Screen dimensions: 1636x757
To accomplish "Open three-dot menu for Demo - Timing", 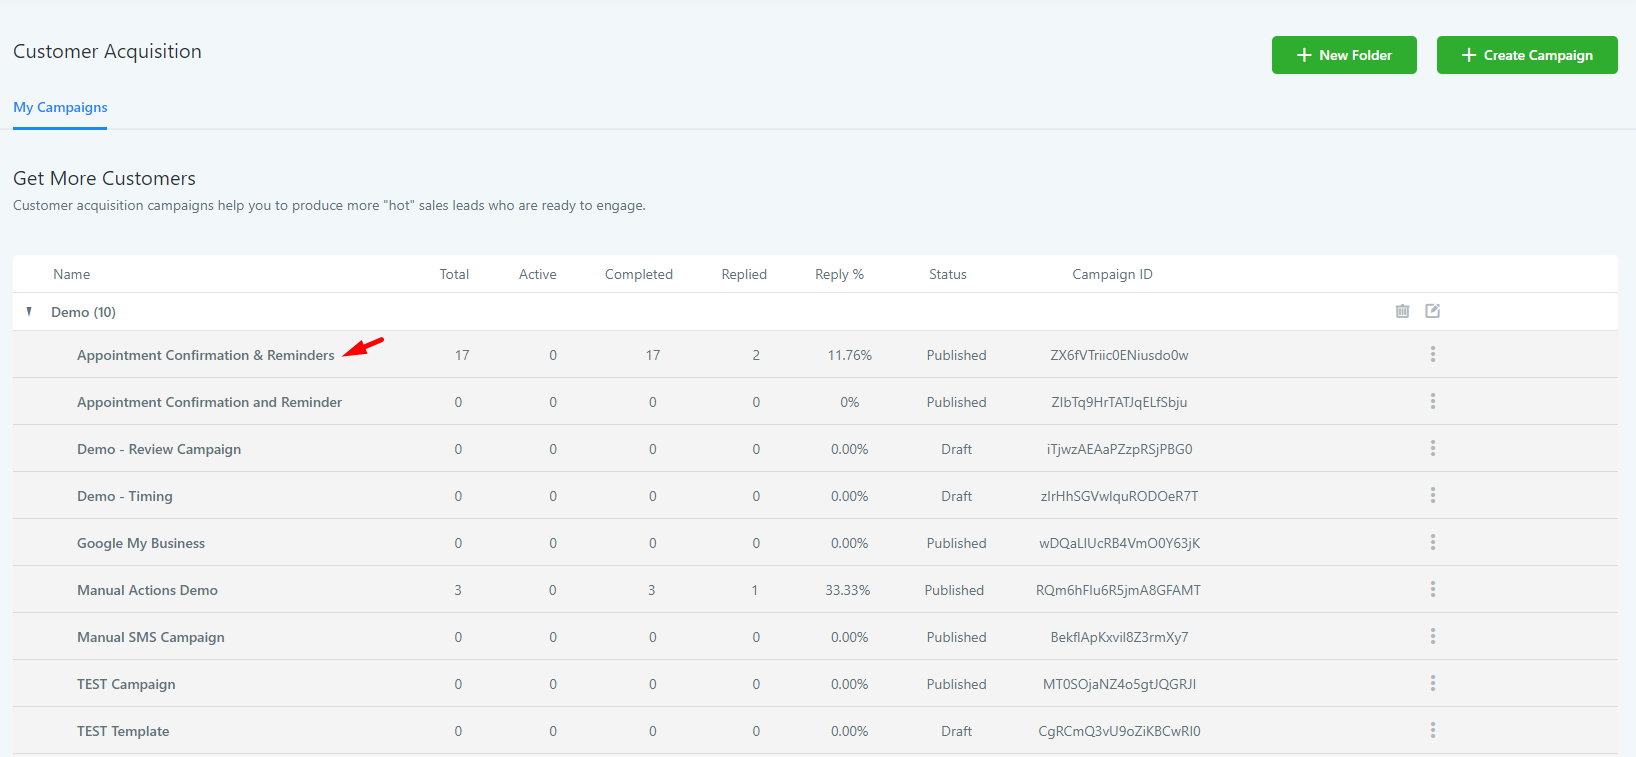I will 1432,495.
